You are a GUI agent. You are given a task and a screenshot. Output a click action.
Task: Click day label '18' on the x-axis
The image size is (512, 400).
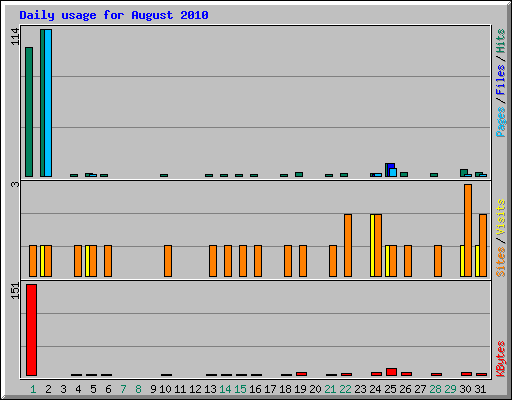285,389
